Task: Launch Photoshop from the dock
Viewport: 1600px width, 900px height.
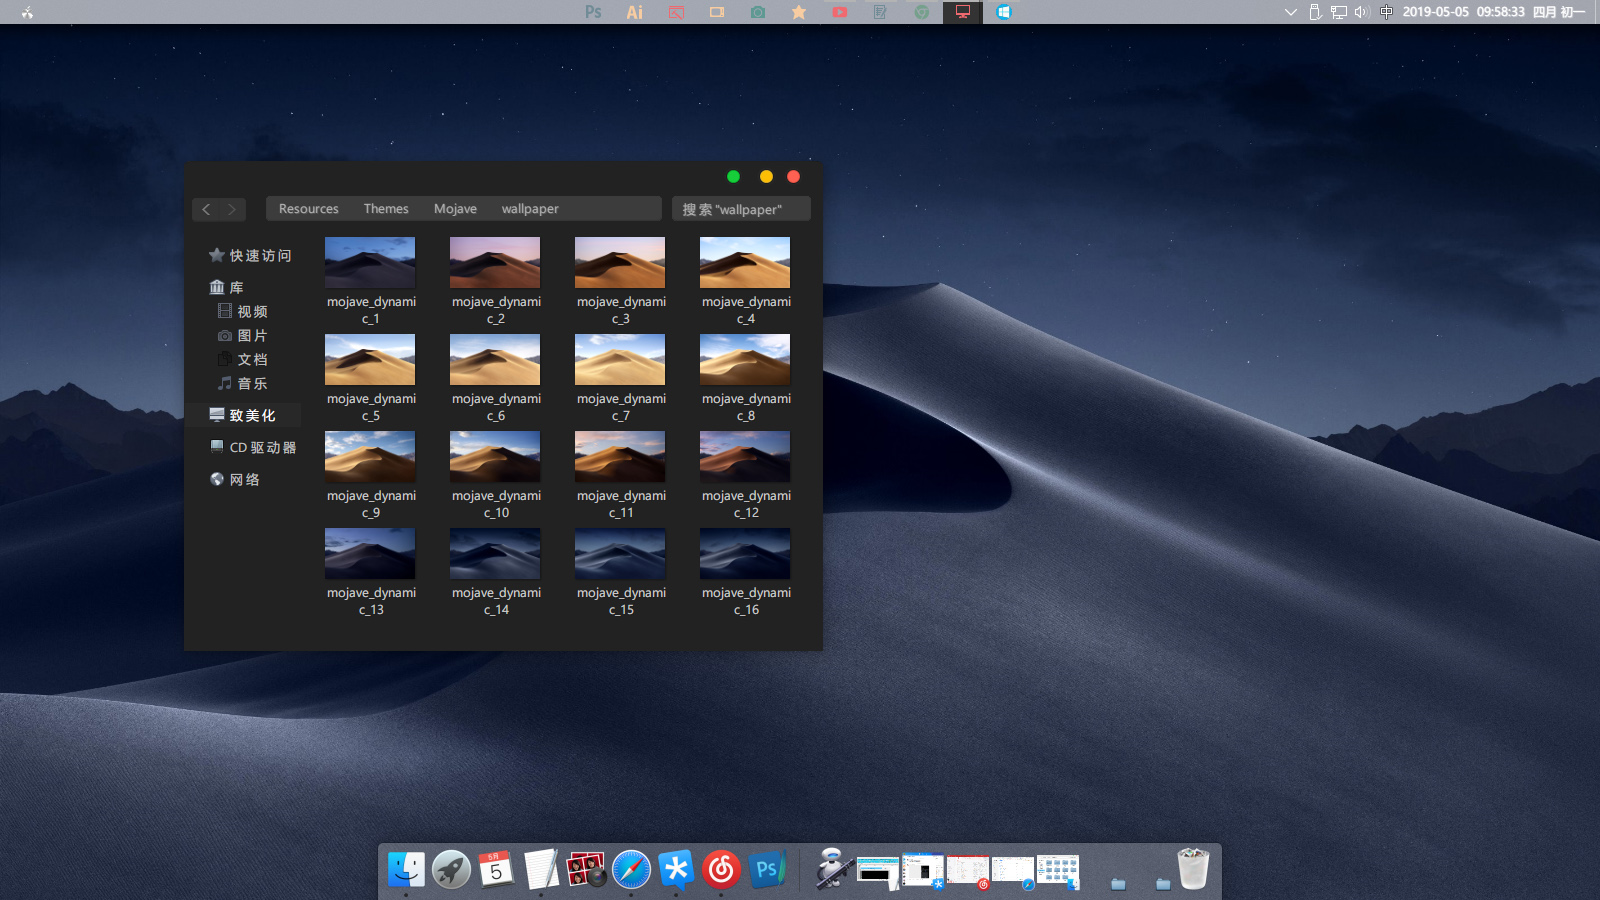Action: 767,870
